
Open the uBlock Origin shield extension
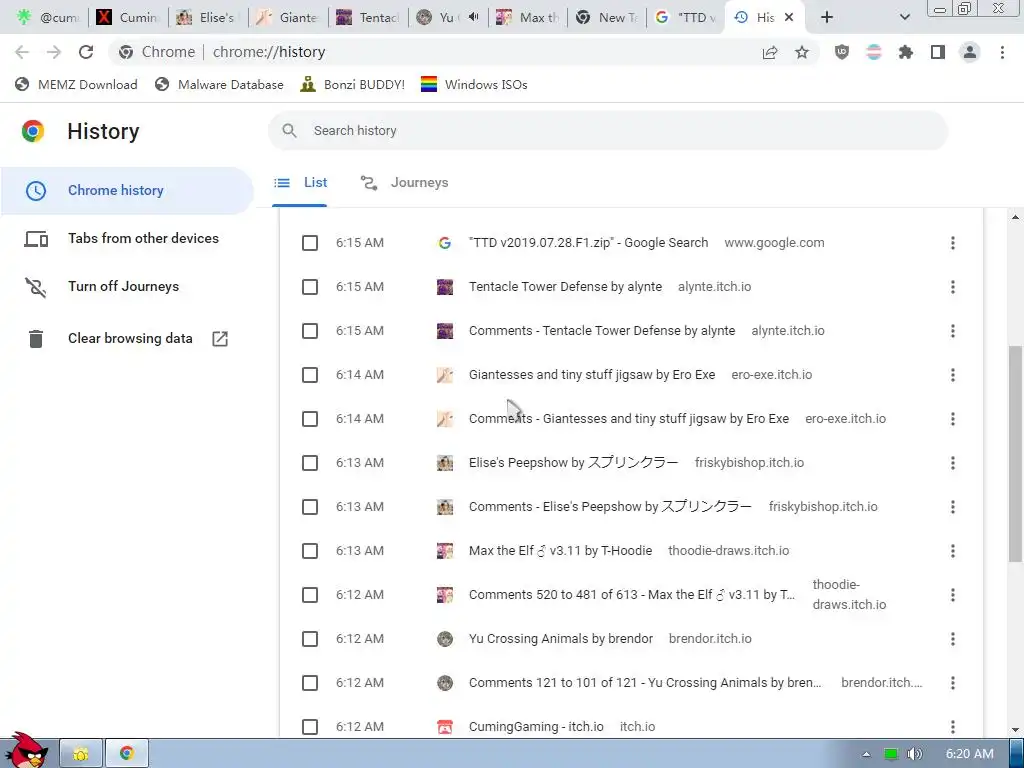[842, 52]
